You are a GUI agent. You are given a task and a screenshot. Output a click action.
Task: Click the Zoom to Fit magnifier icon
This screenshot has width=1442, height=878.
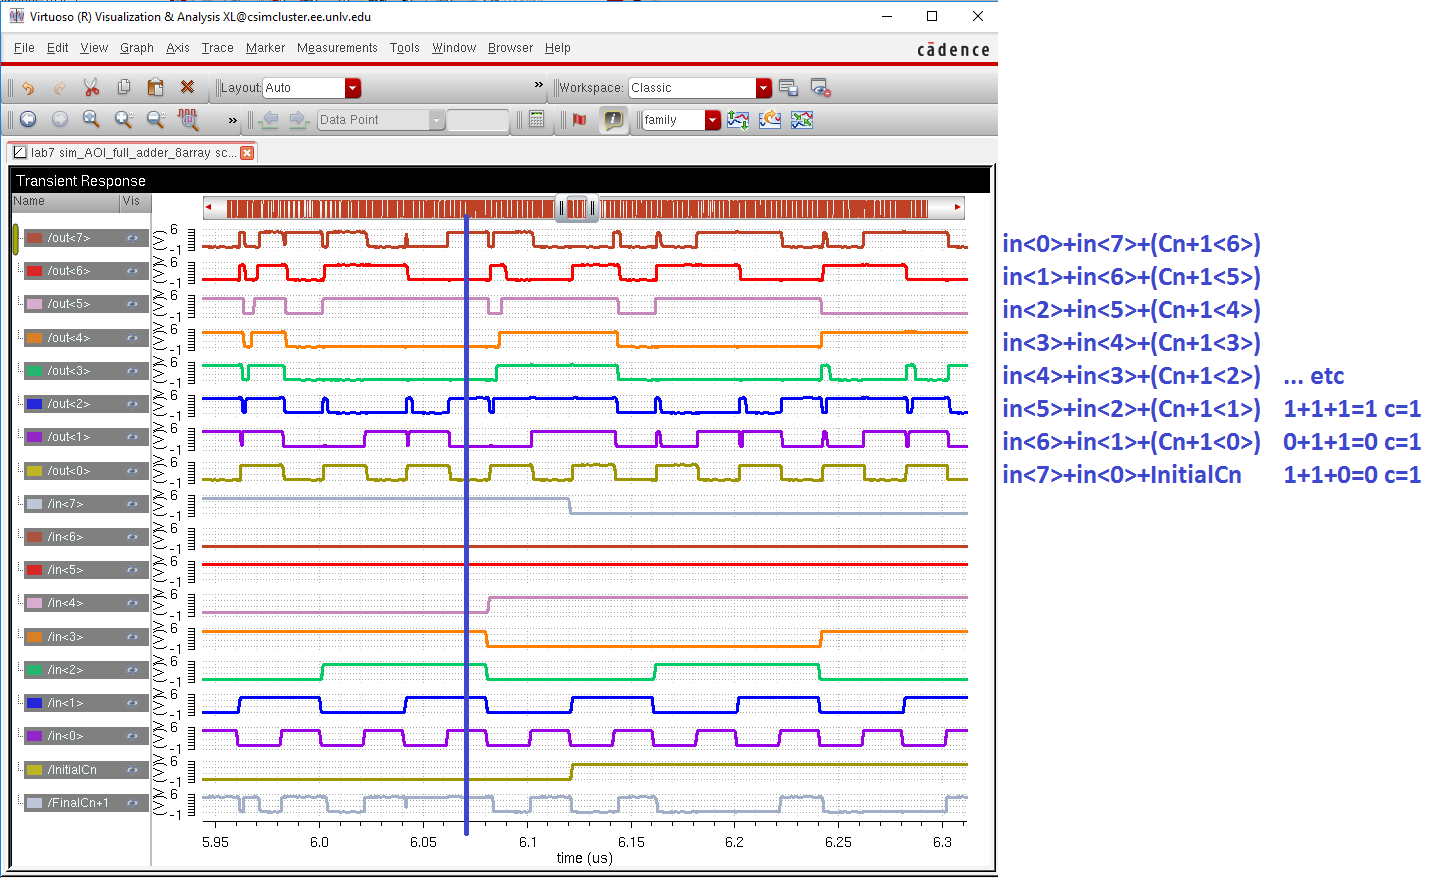[91, 120]
